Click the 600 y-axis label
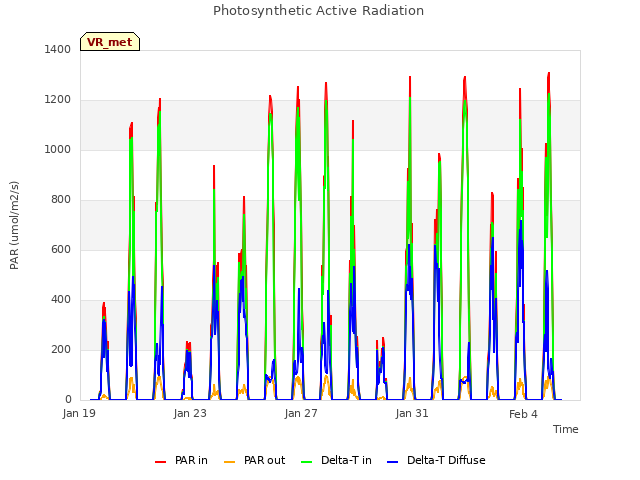This screenshot has width=640, height=480. coord(61,249)
